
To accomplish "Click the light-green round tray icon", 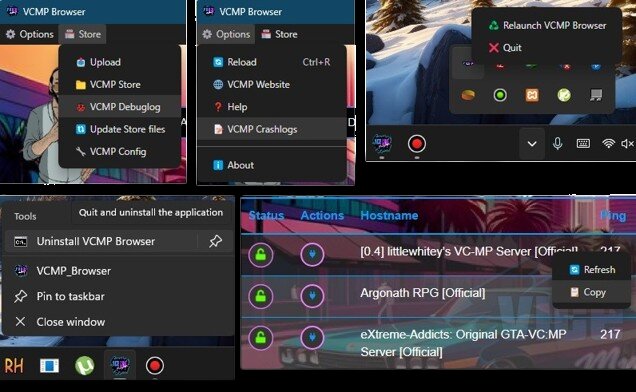I will [x=564, y=95].
